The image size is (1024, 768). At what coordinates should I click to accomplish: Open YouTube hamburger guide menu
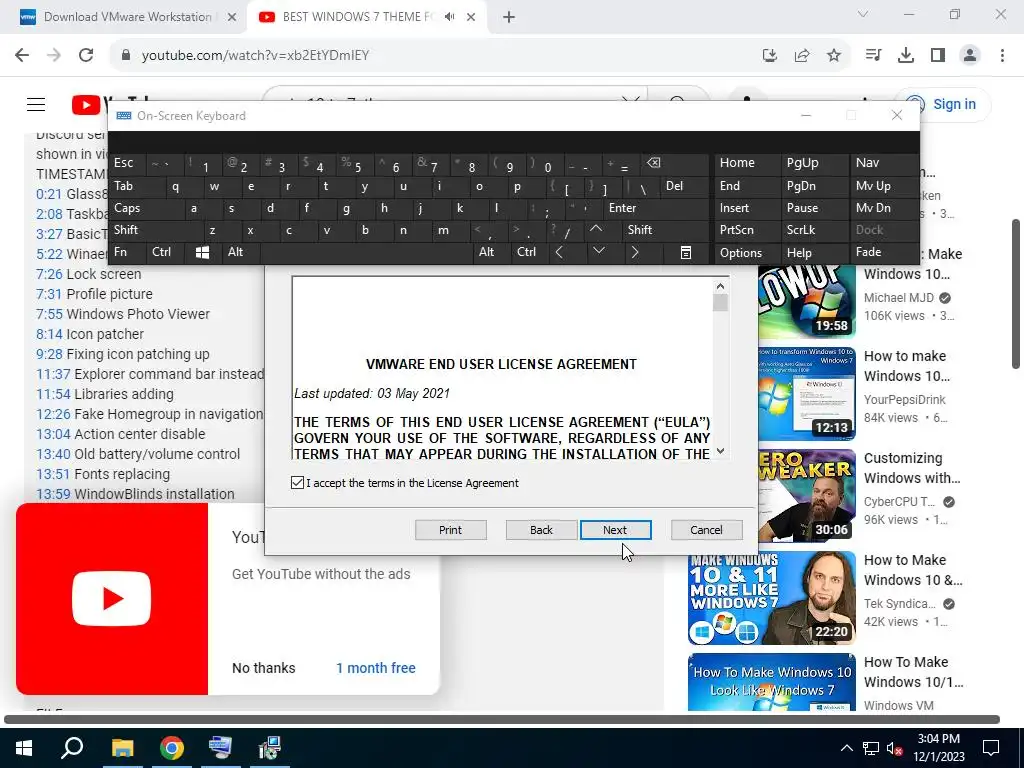click(x=36, y=104)
